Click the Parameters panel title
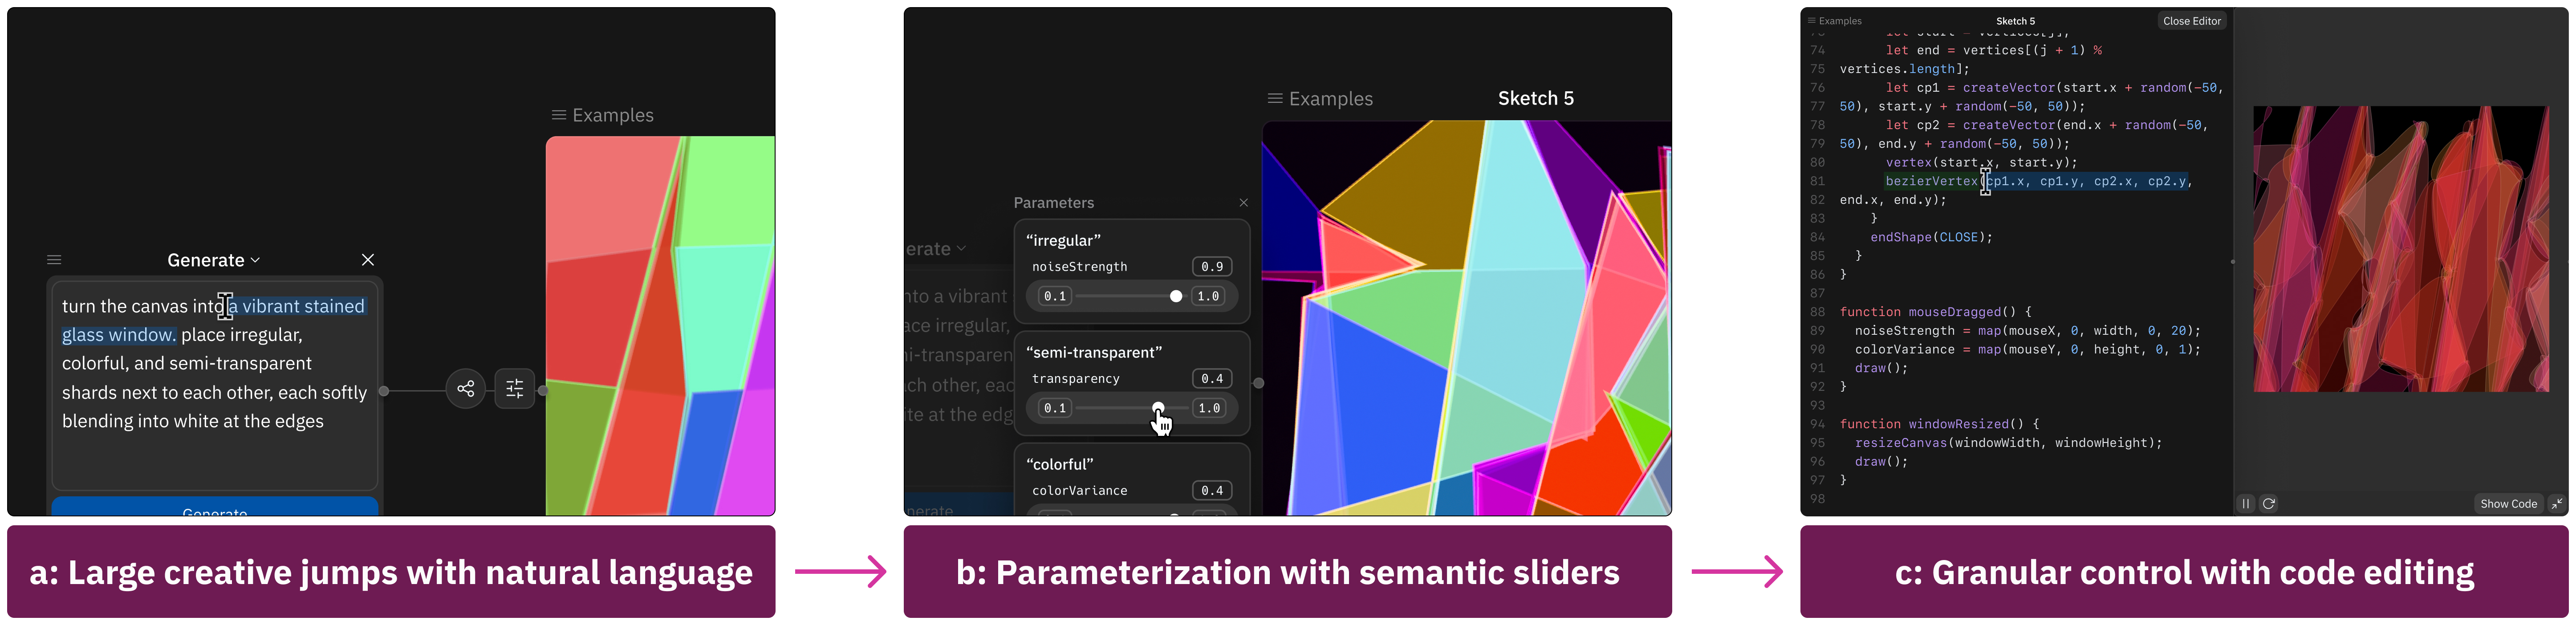 click(1054, 203)
